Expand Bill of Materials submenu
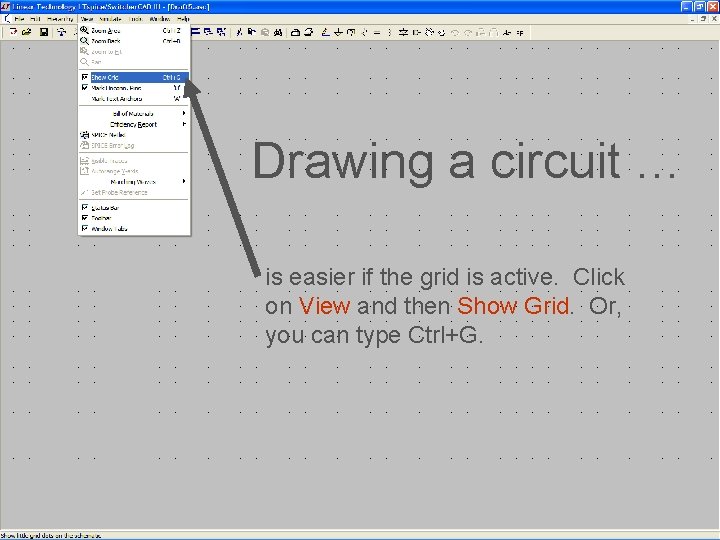This screenshot has height=540, width=720. pos(134,113)
